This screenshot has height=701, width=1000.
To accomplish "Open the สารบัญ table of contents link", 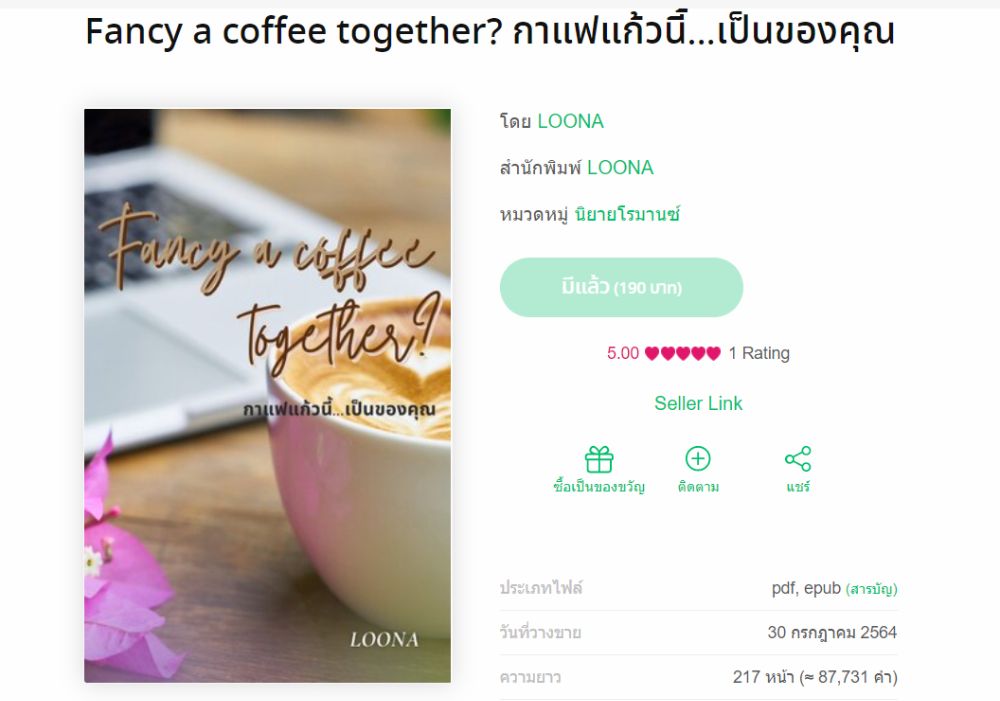I will (871, 589).
